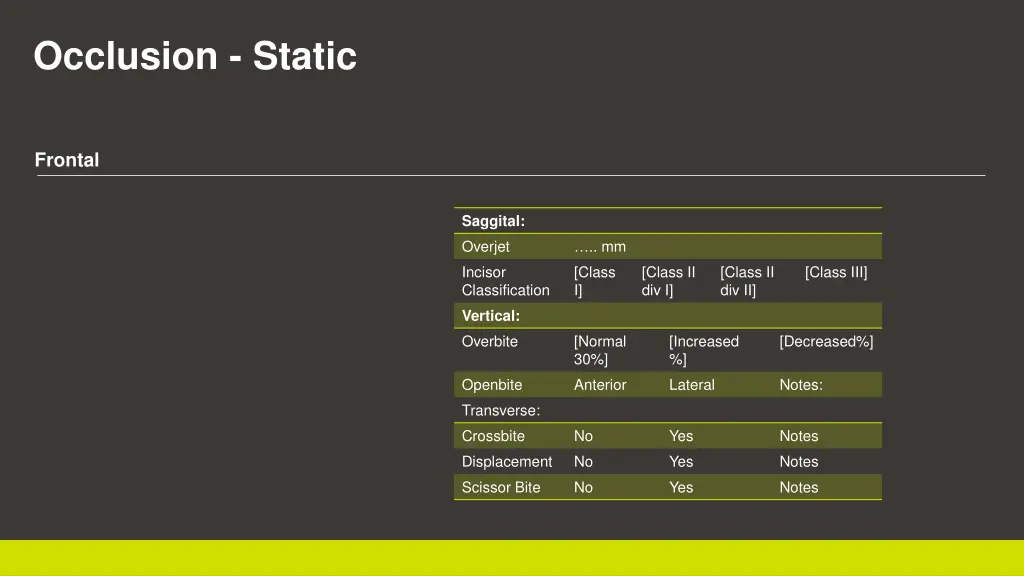Select 'Yes' in the Crossbite row
The height and width of the screenshot is (576, 1024).
(680, 436)
